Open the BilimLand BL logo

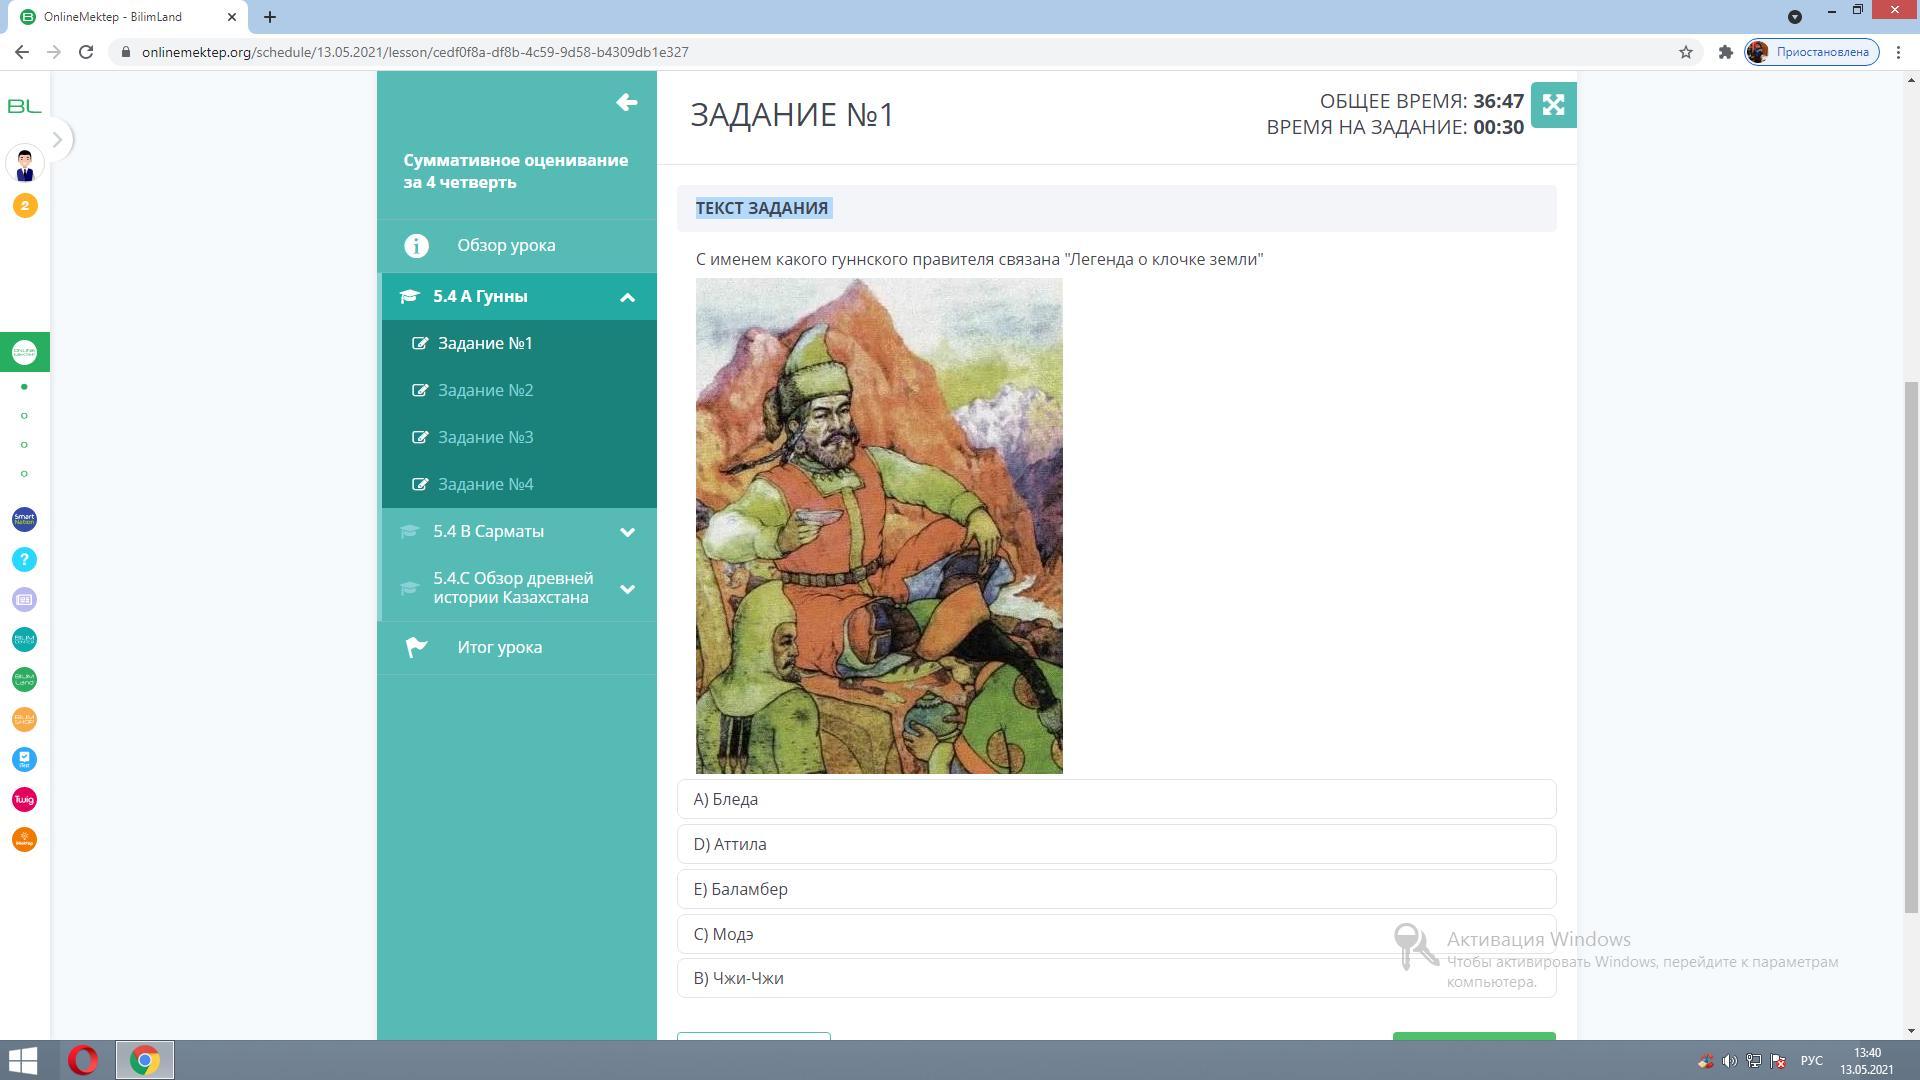point(24,106)
